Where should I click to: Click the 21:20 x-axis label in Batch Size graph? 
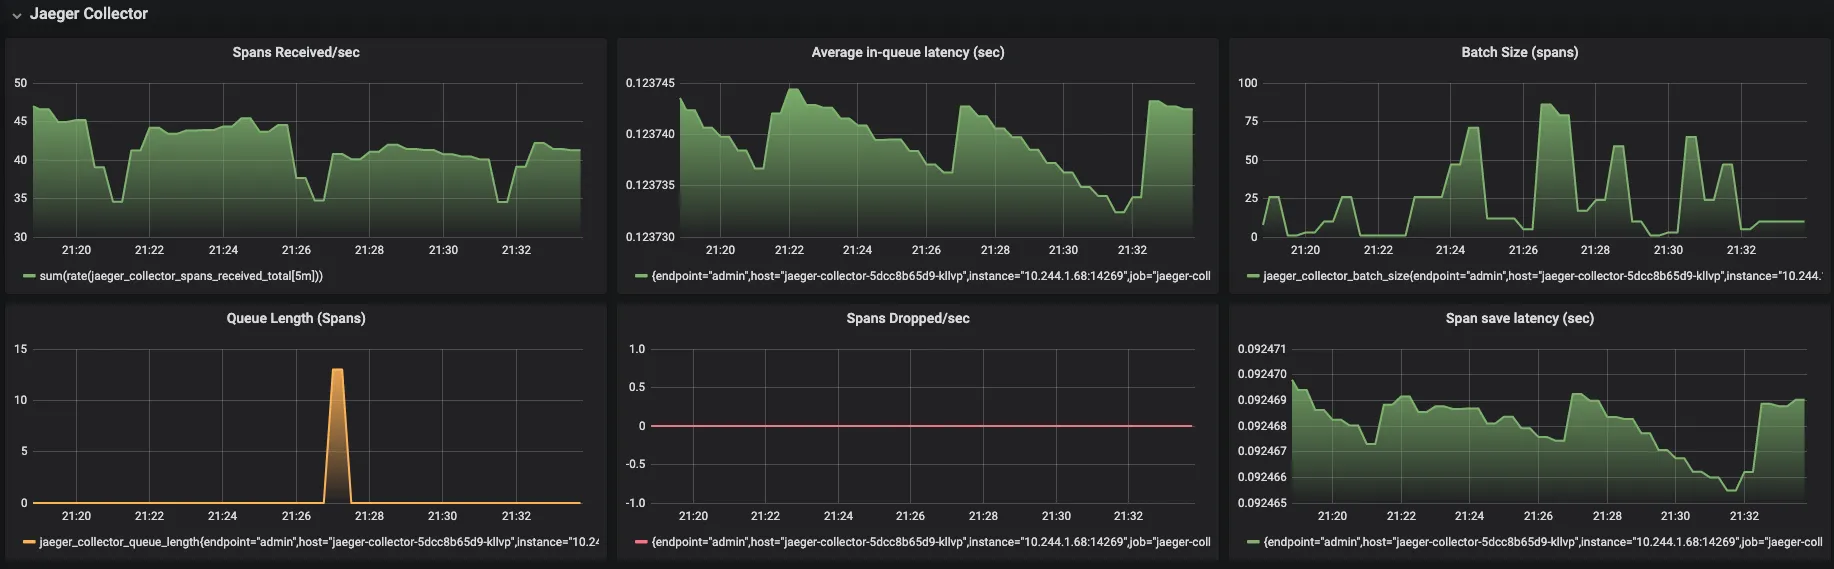point(1305,250)
